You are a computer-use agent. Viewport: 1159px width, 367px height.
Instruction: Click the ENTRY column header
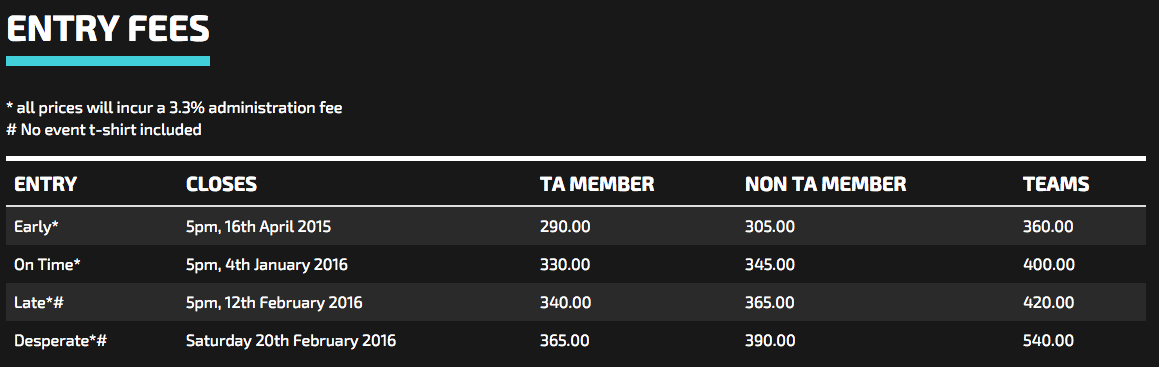coord(46,184)
